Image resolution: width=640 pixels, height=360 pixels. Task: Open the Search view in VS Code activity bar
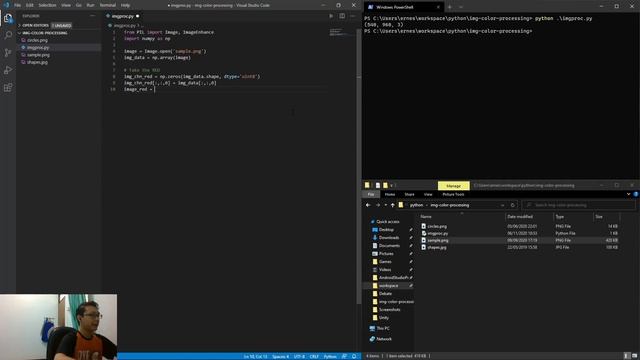8,35
